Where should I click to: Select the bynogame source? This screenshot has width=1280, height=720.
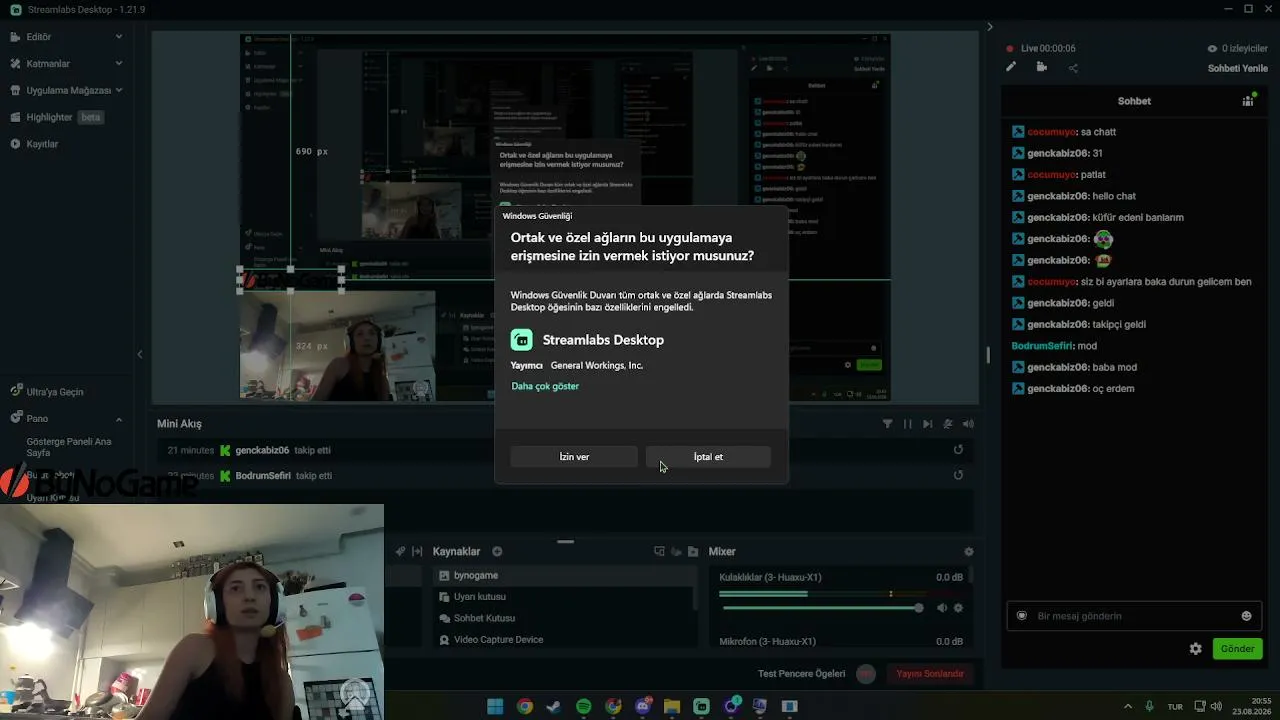point(565,576)
